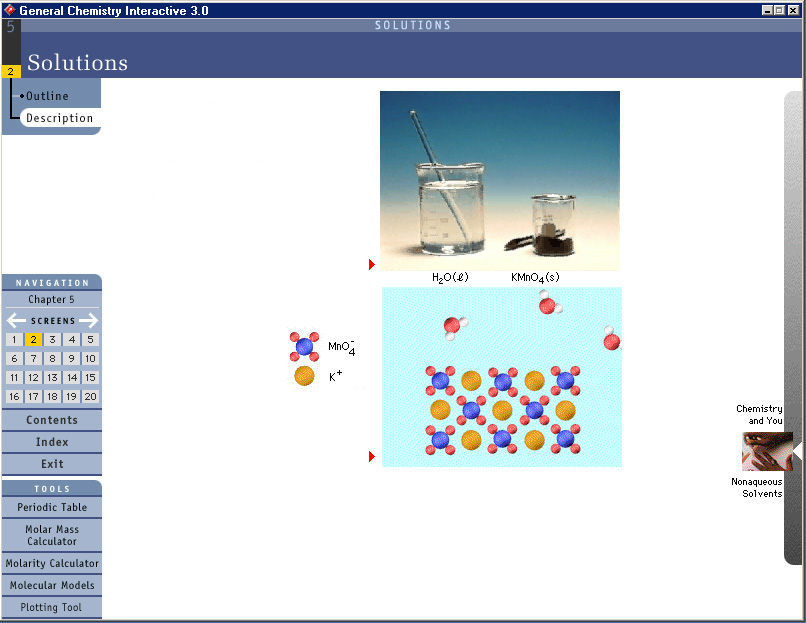Open the Index page

pos(52,442)
